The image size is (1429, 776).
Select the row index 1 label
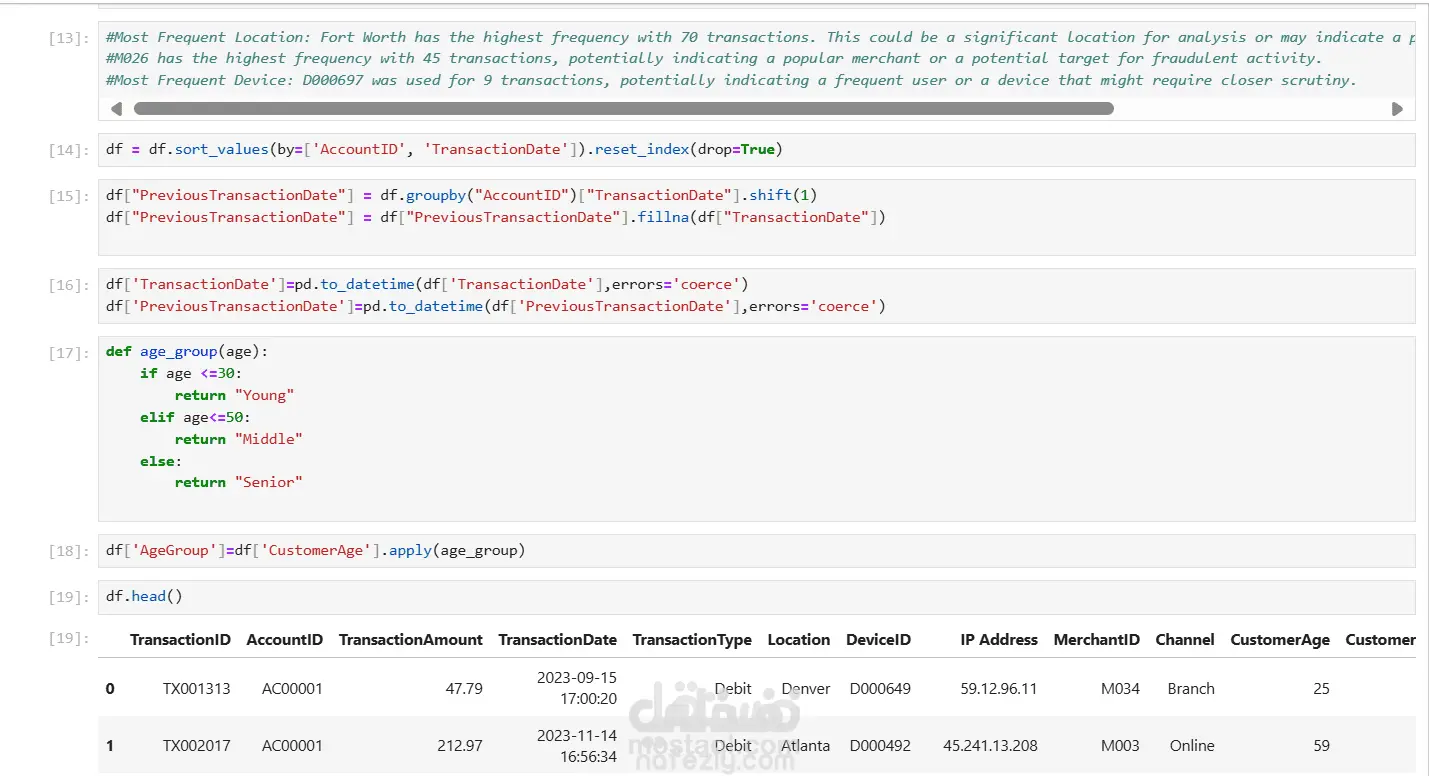click(x=110, y=746)
